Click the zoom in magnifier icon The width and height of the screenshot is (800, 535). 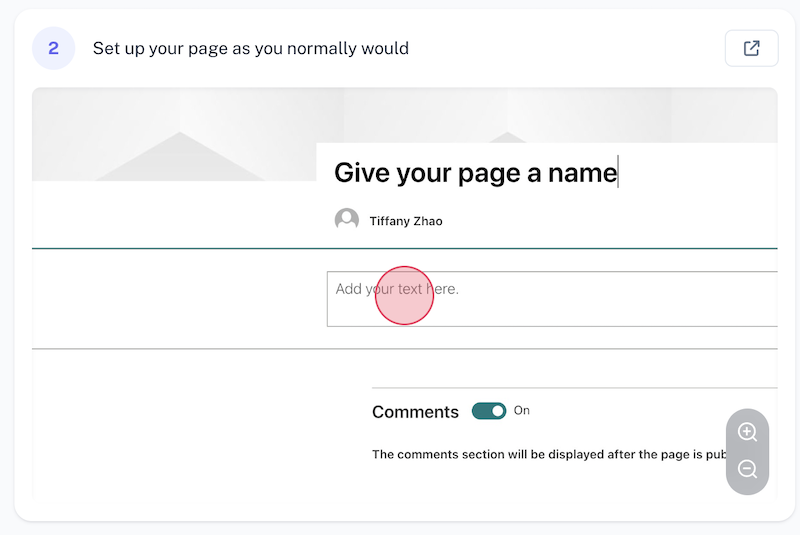(747, 432)
